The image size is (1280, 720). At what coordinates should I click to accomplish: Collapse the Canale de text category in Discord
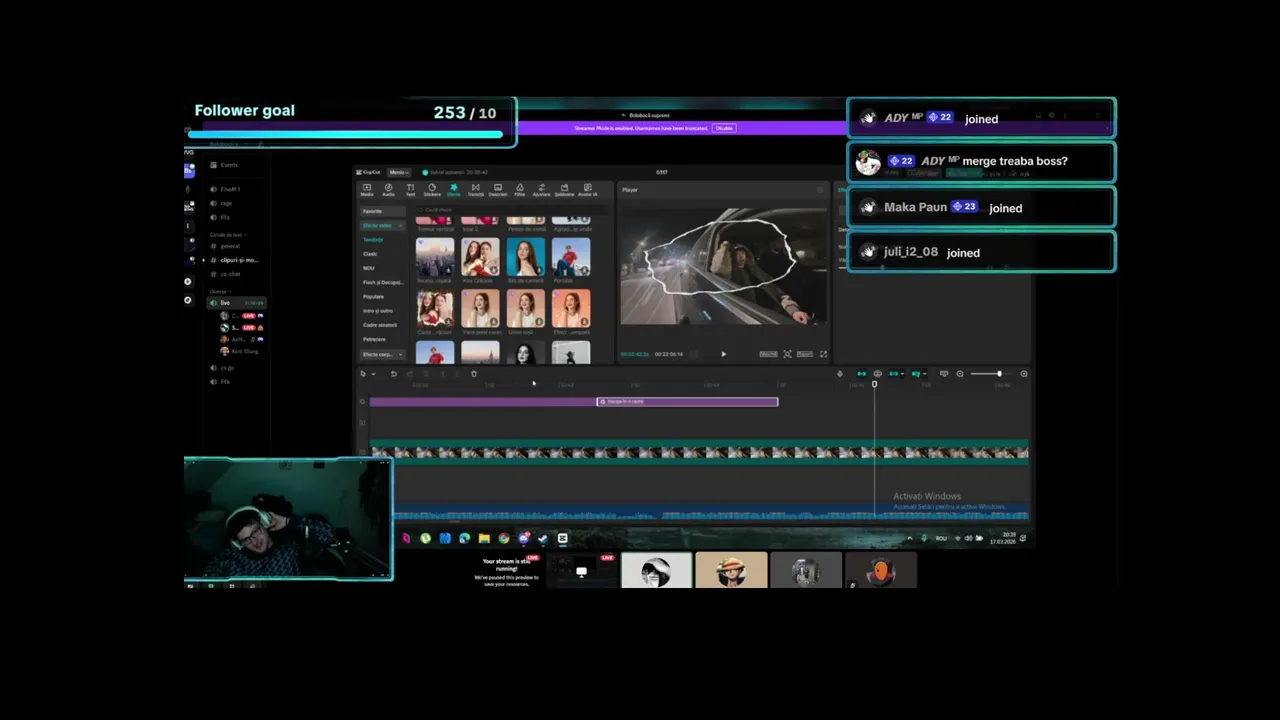pos(228,235)
